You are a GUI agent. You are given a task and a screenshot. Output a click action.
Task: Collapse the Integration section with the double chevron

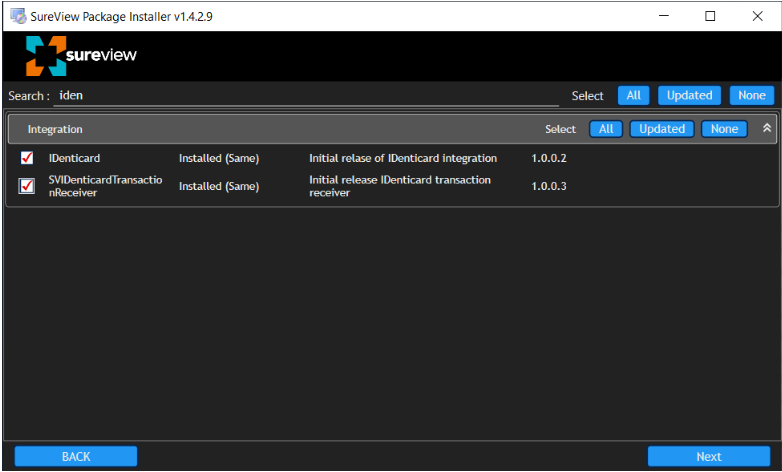(767, 128)
